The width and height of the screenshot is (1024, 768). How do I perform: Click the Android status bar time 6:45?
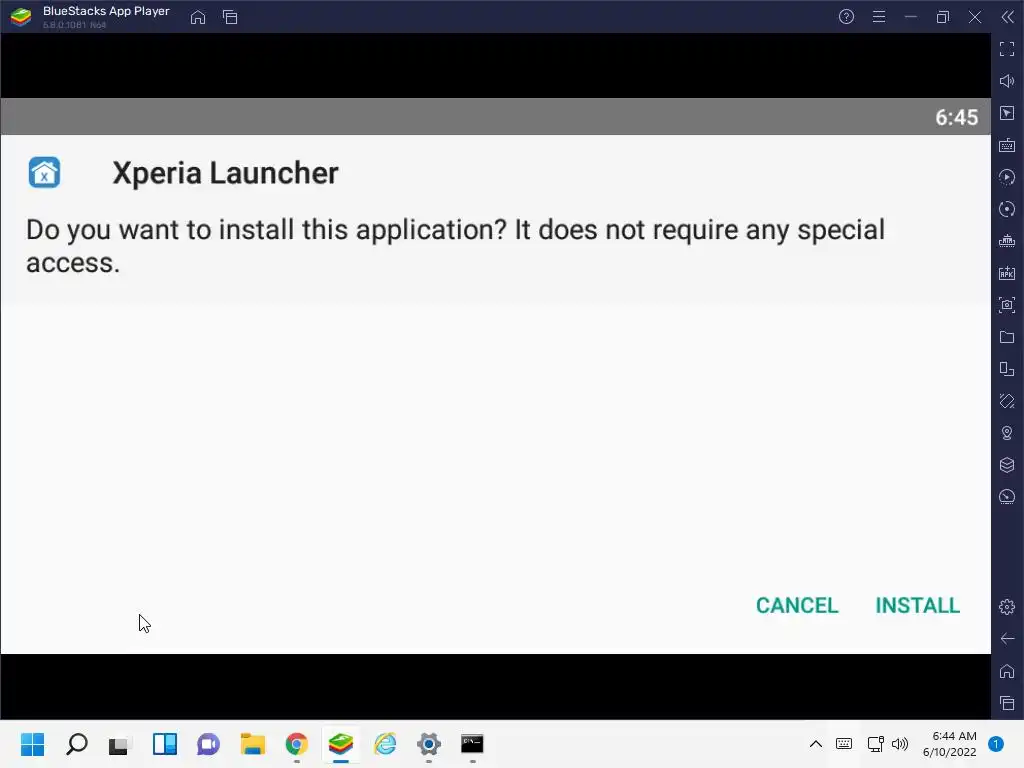[957, 118]
